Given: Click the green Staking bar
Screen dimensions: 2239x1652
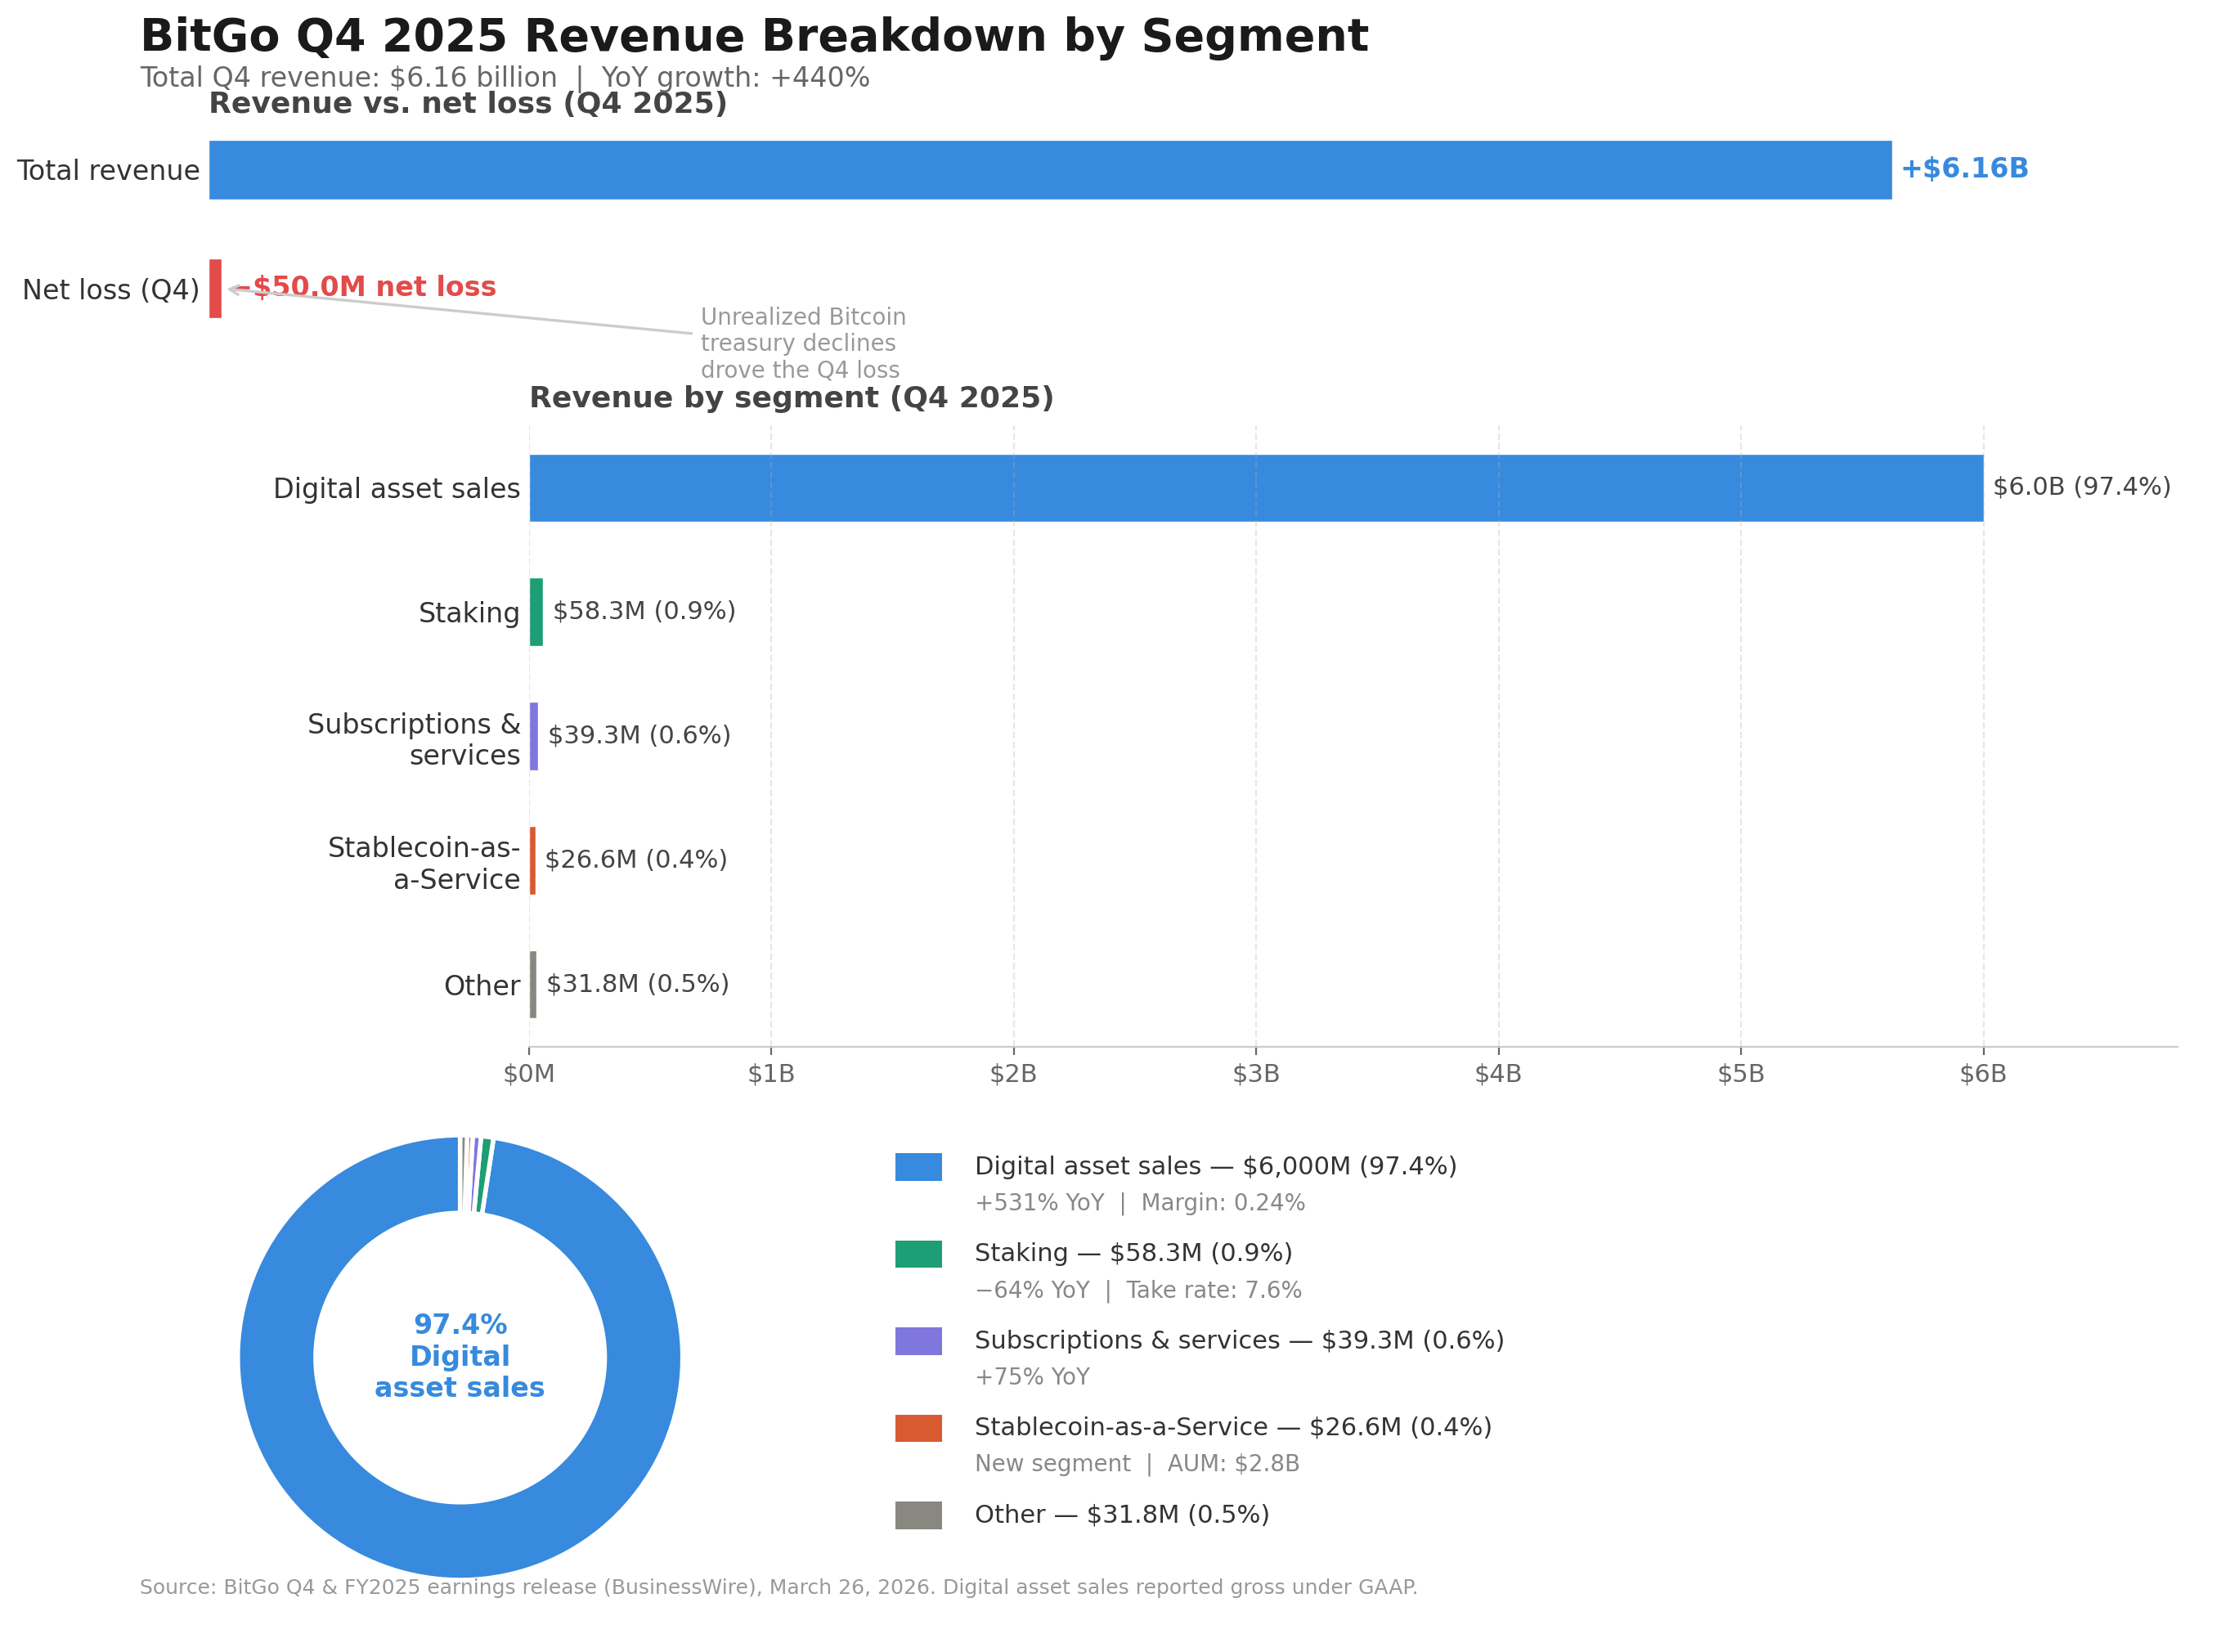Looking at the screenshot, I should pos(536,612).
